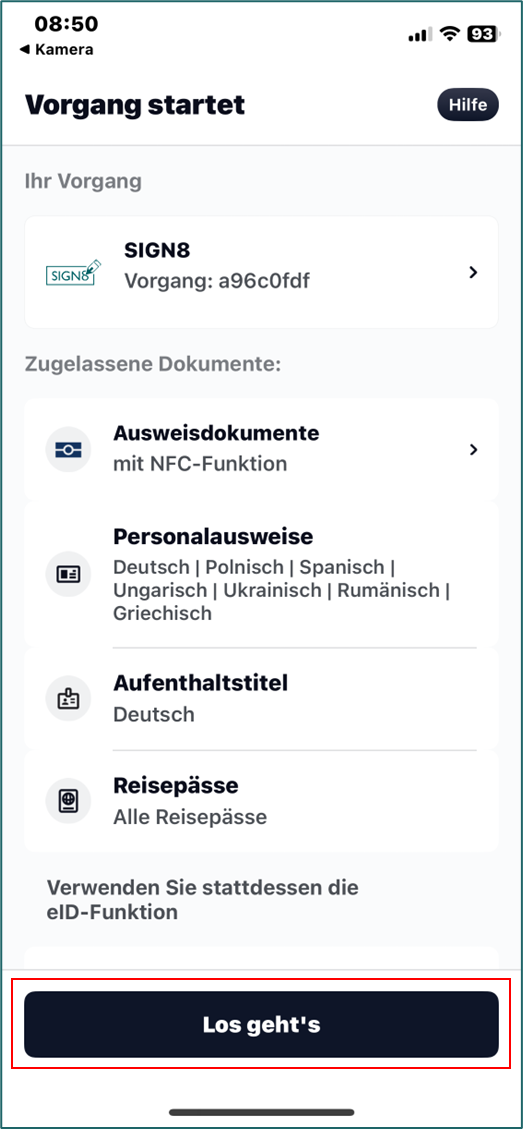
Task: Tap the Ausweisdokumente mit NFC-Funktion row
Action: (262, 449)
